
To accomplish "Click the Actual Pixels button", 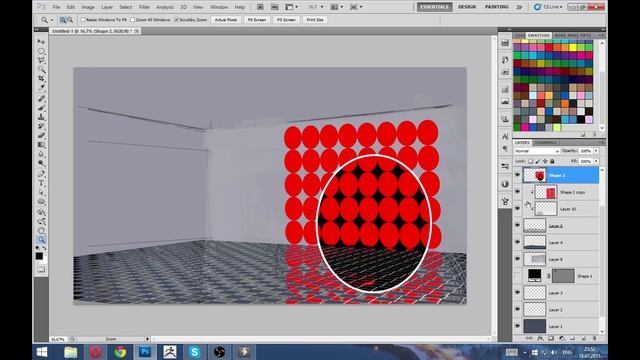I will click(226, 20).
